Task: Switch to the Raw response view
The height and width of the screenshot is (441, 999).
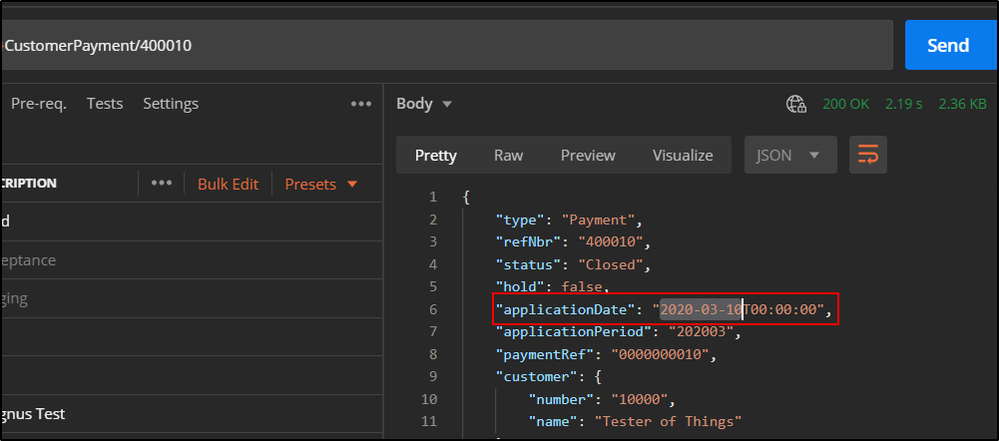Action: pyautogui.click(x=508, y=155)
